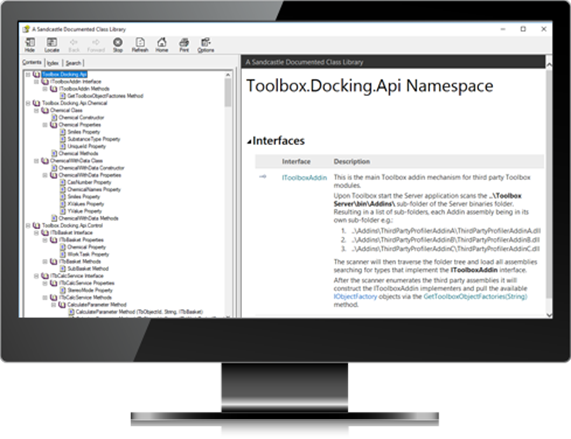Click the Locate toolbar icon

52,45
